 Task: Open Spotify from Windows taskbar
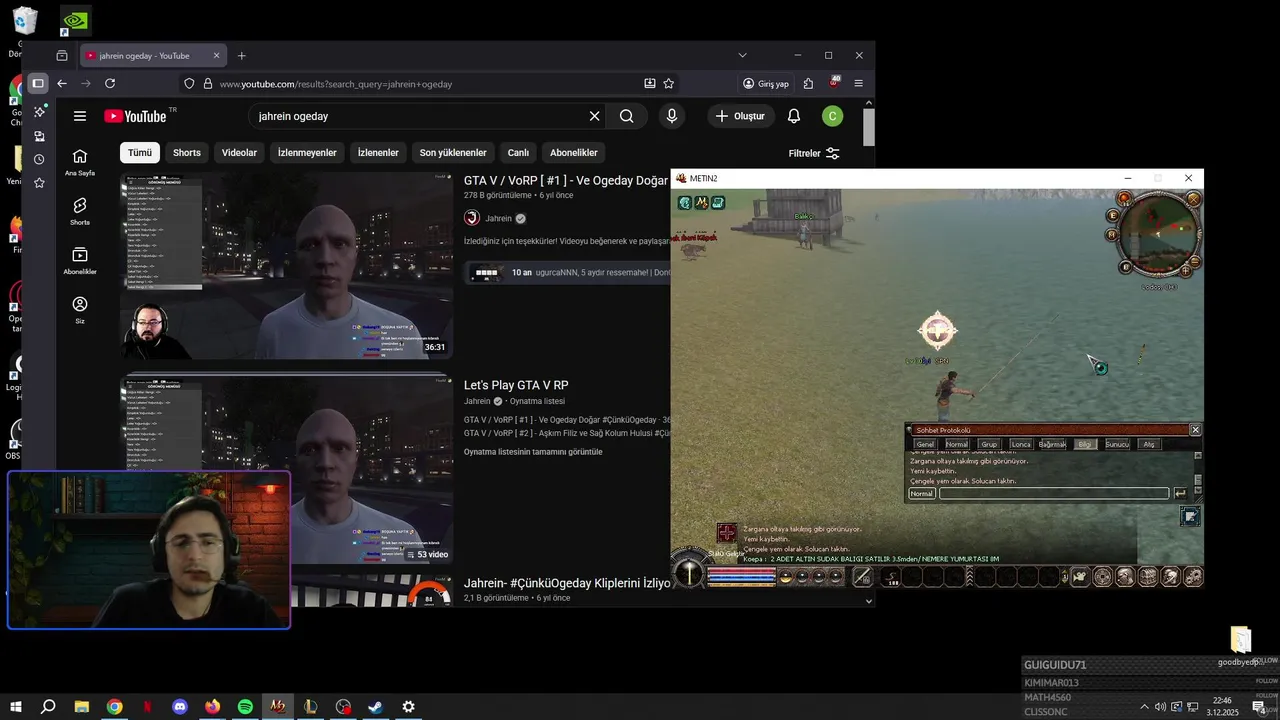pyautogui.click(x=245, y=707)
